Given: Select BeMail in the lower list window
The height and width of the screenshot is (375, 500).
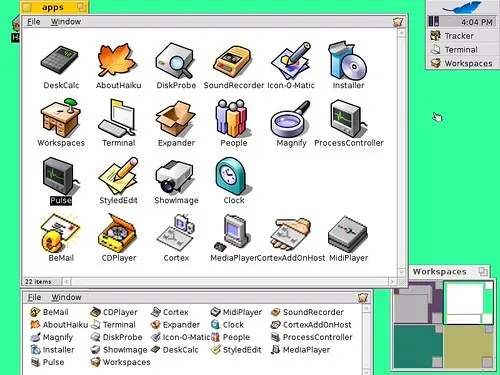Looking at the screenshot, I should pos(49,312).
